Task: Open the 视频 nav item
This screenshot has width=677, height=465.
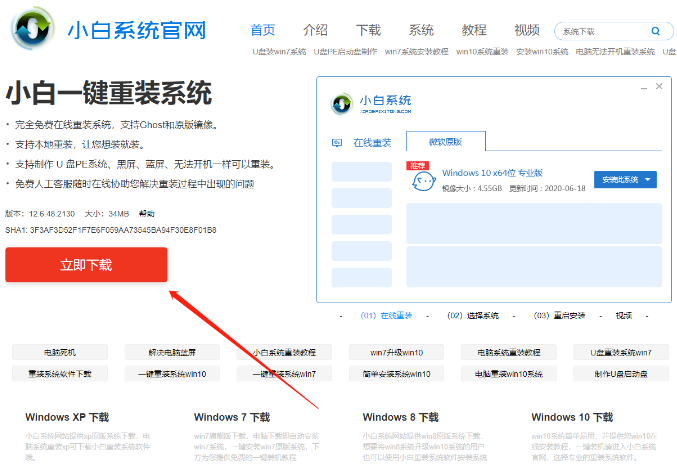Action: [x=527, y=30]
